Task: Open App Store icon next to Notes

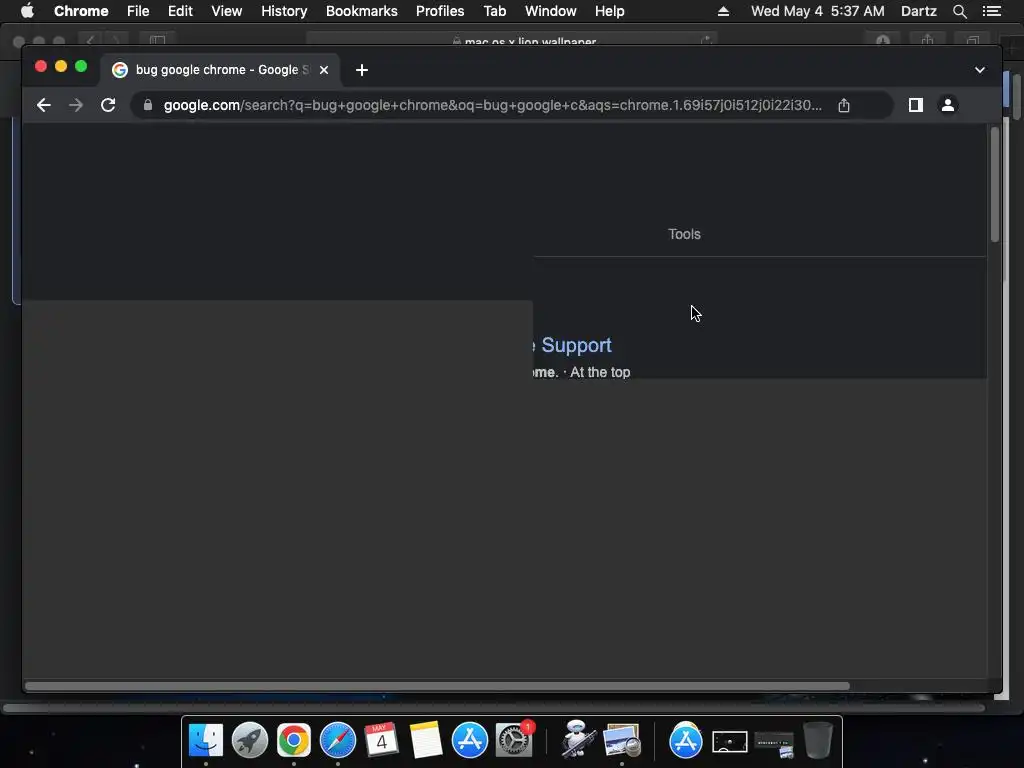Action: 470,740
